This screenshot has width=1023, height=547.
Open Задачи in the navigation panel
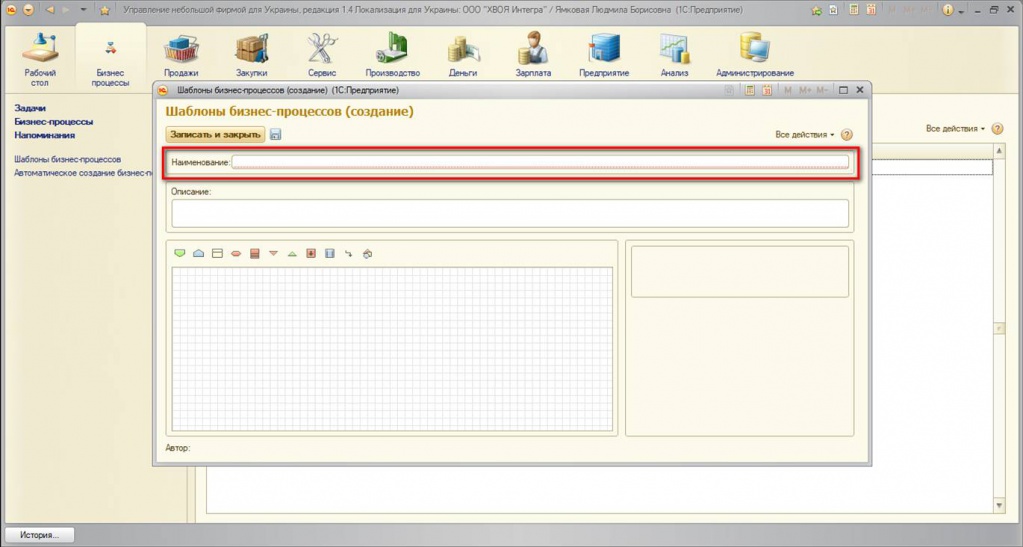(30, 108)
